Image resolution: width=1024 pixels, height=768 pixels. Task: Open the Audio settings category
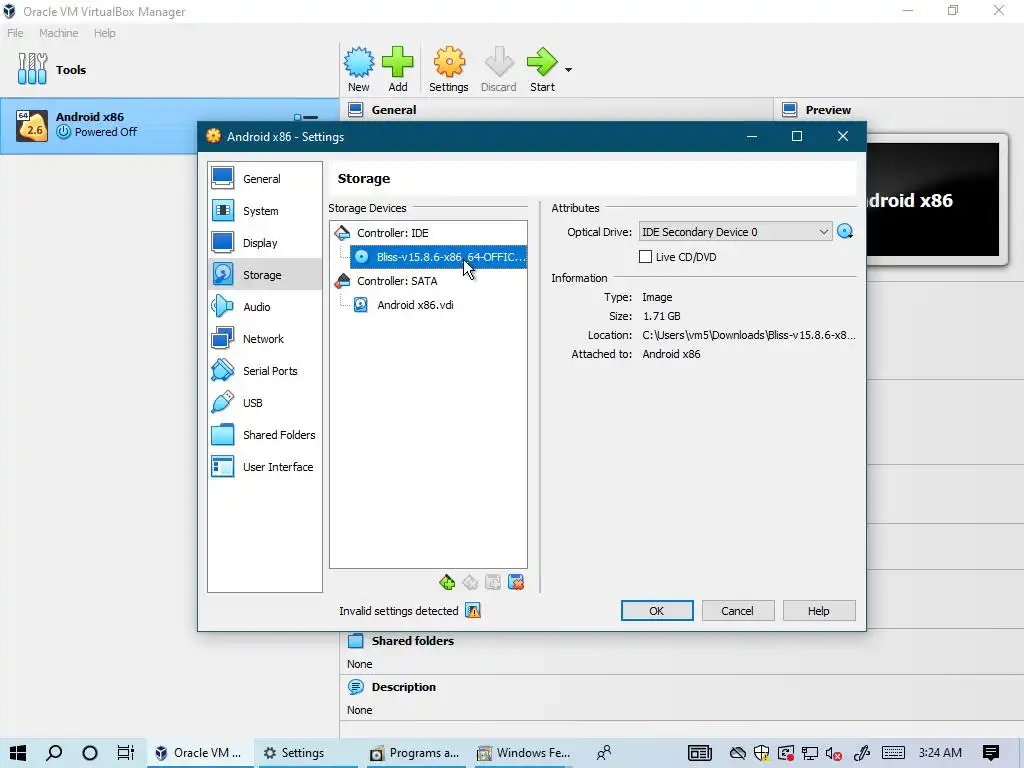coord(264,307)
